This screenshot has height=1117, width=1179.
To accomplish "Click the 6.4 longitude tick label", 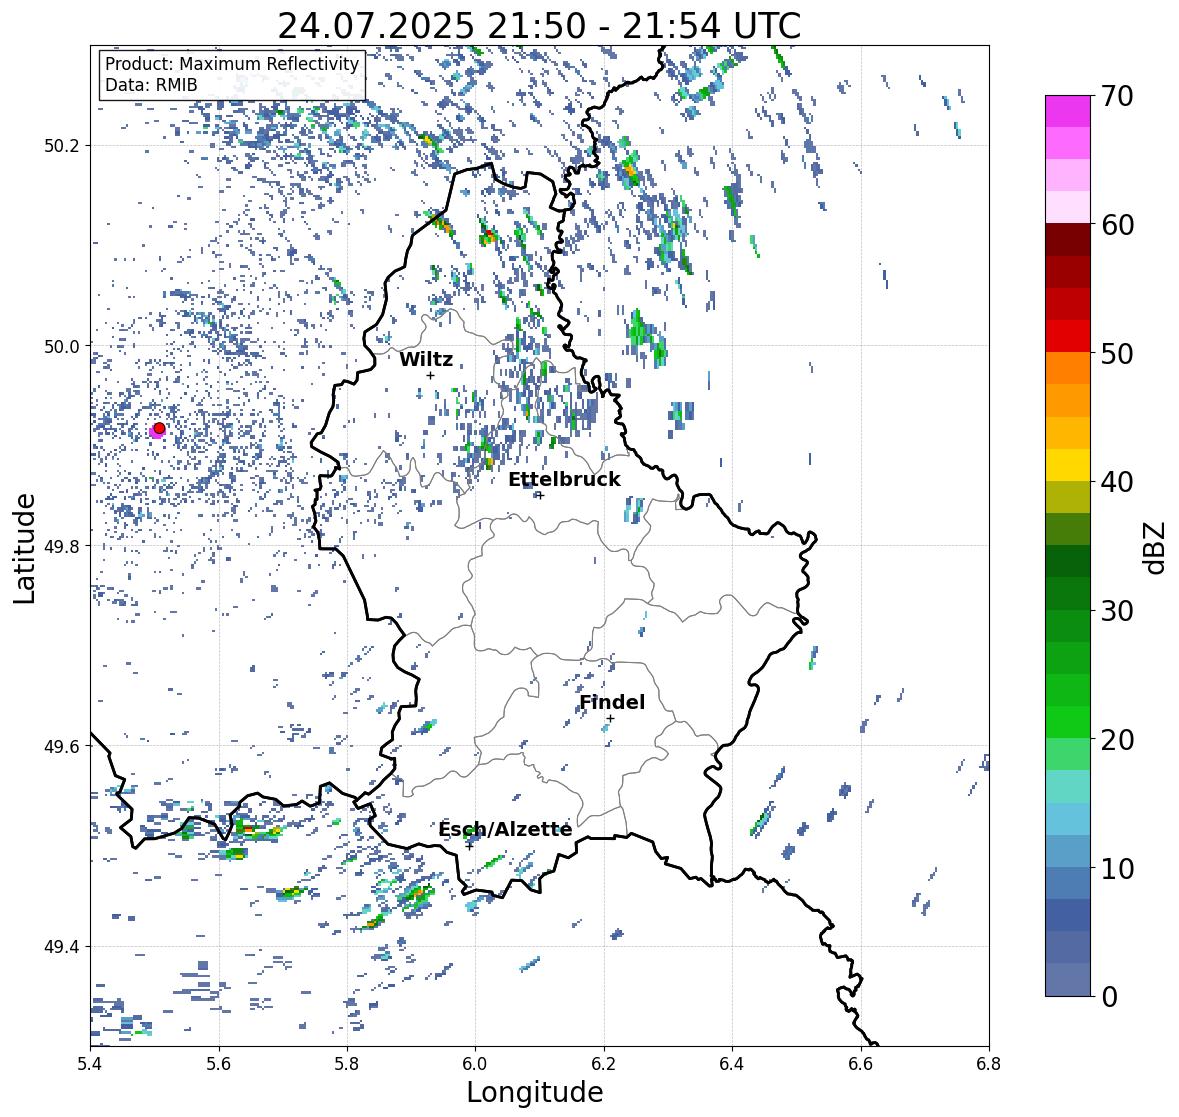I will (732, 1064).
